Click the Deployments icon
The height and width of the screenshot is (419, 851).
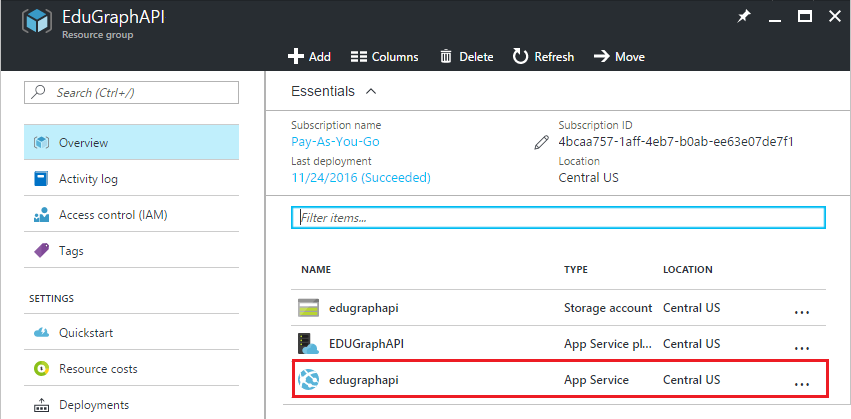[x=41, y=405]
